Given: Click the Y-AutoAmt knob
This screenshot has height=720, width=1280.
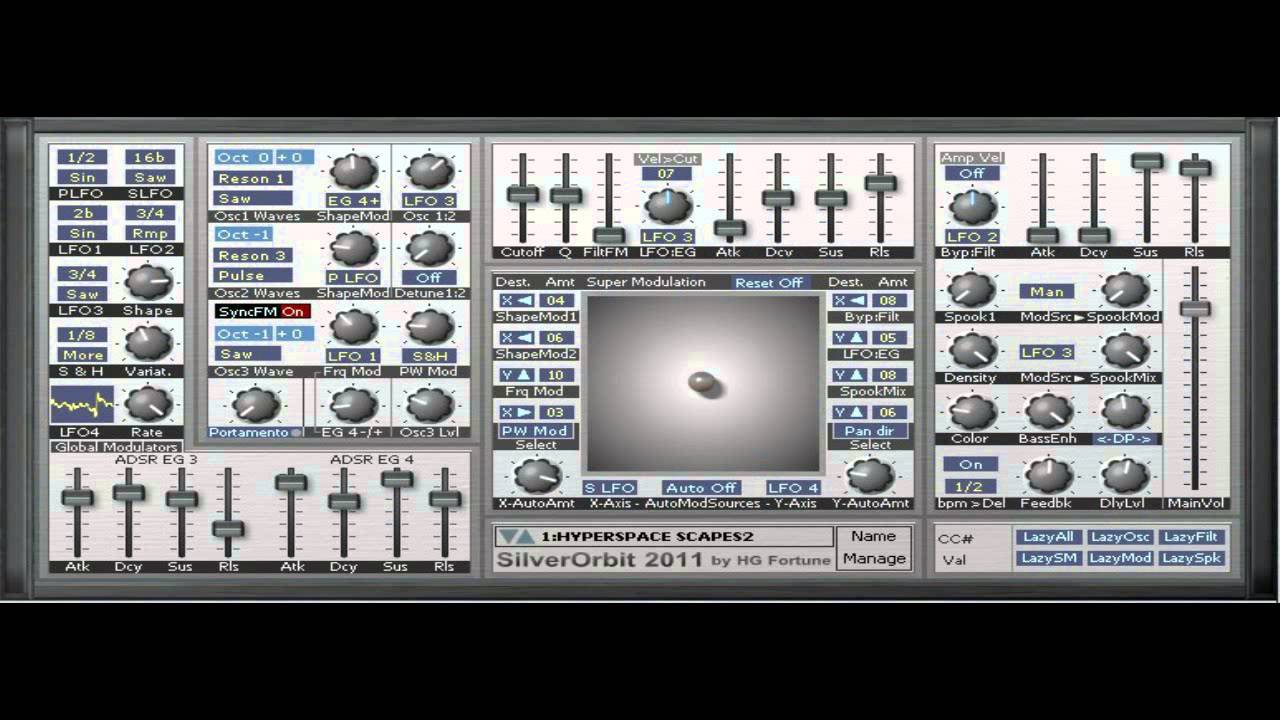Looking at the screenshot, I should (870, 476).
